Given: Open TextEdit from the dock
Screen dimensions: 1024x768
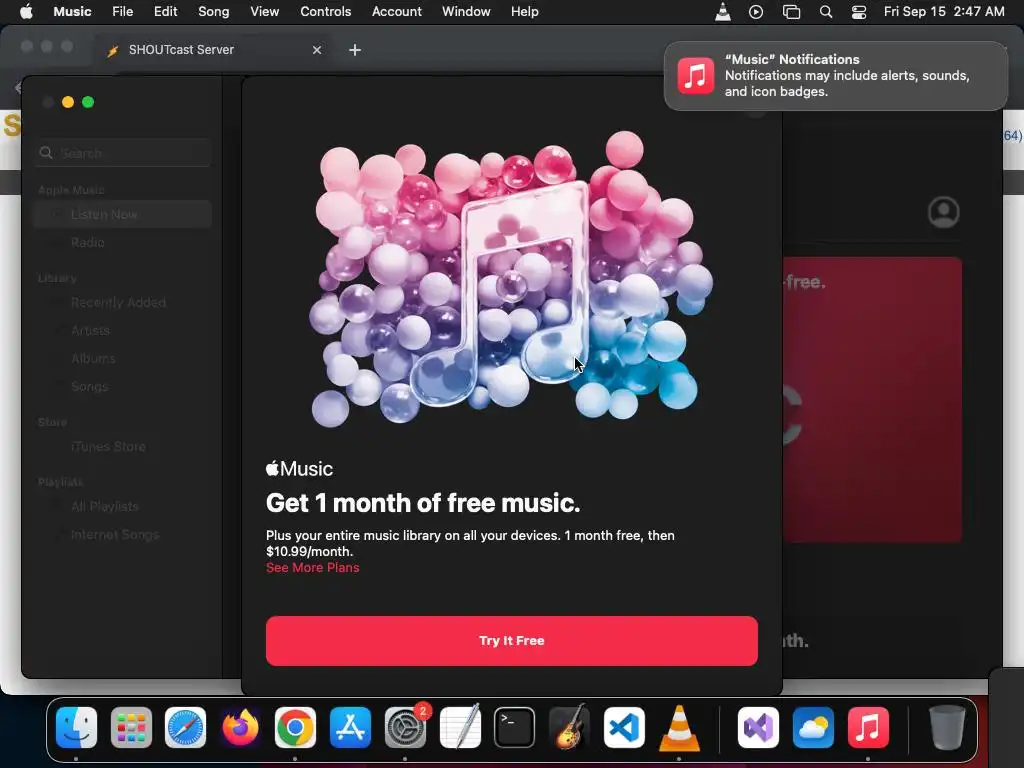Looking at the screenshot, I should (x=460, y=727).
